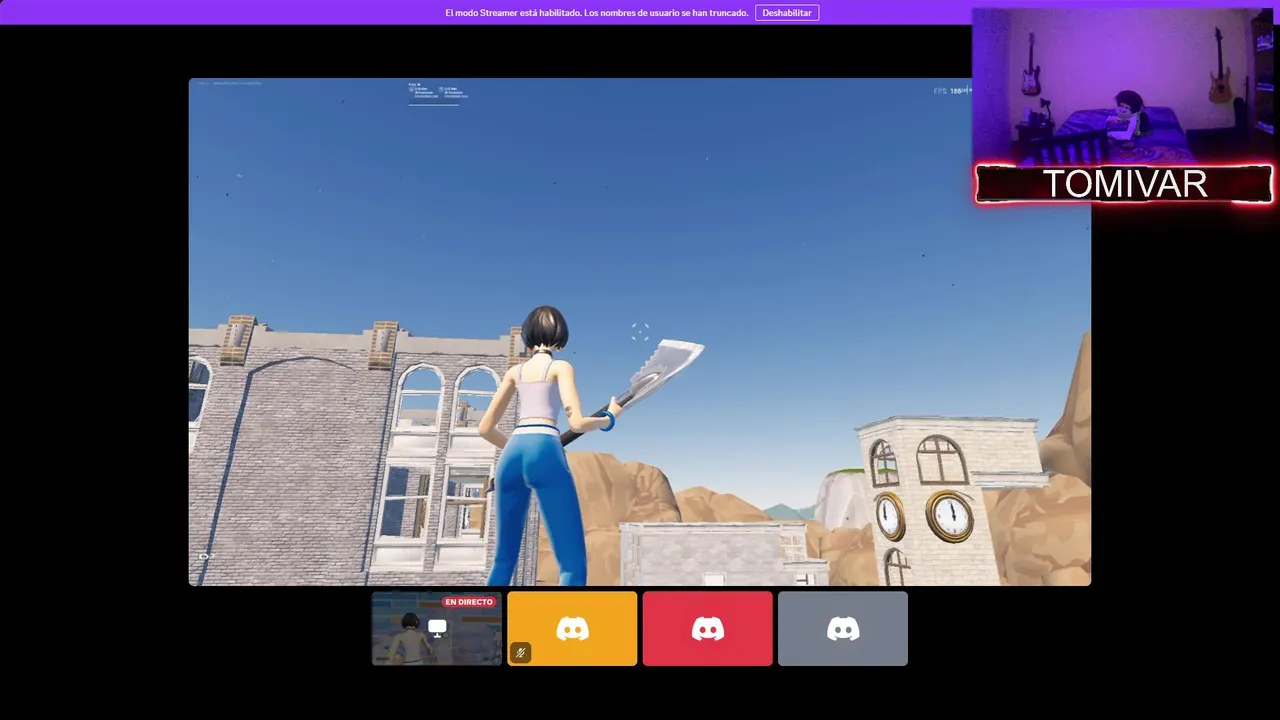
Task: Click the Deshabilitar button in the Streamer mode banner
Action: point(787,13)
